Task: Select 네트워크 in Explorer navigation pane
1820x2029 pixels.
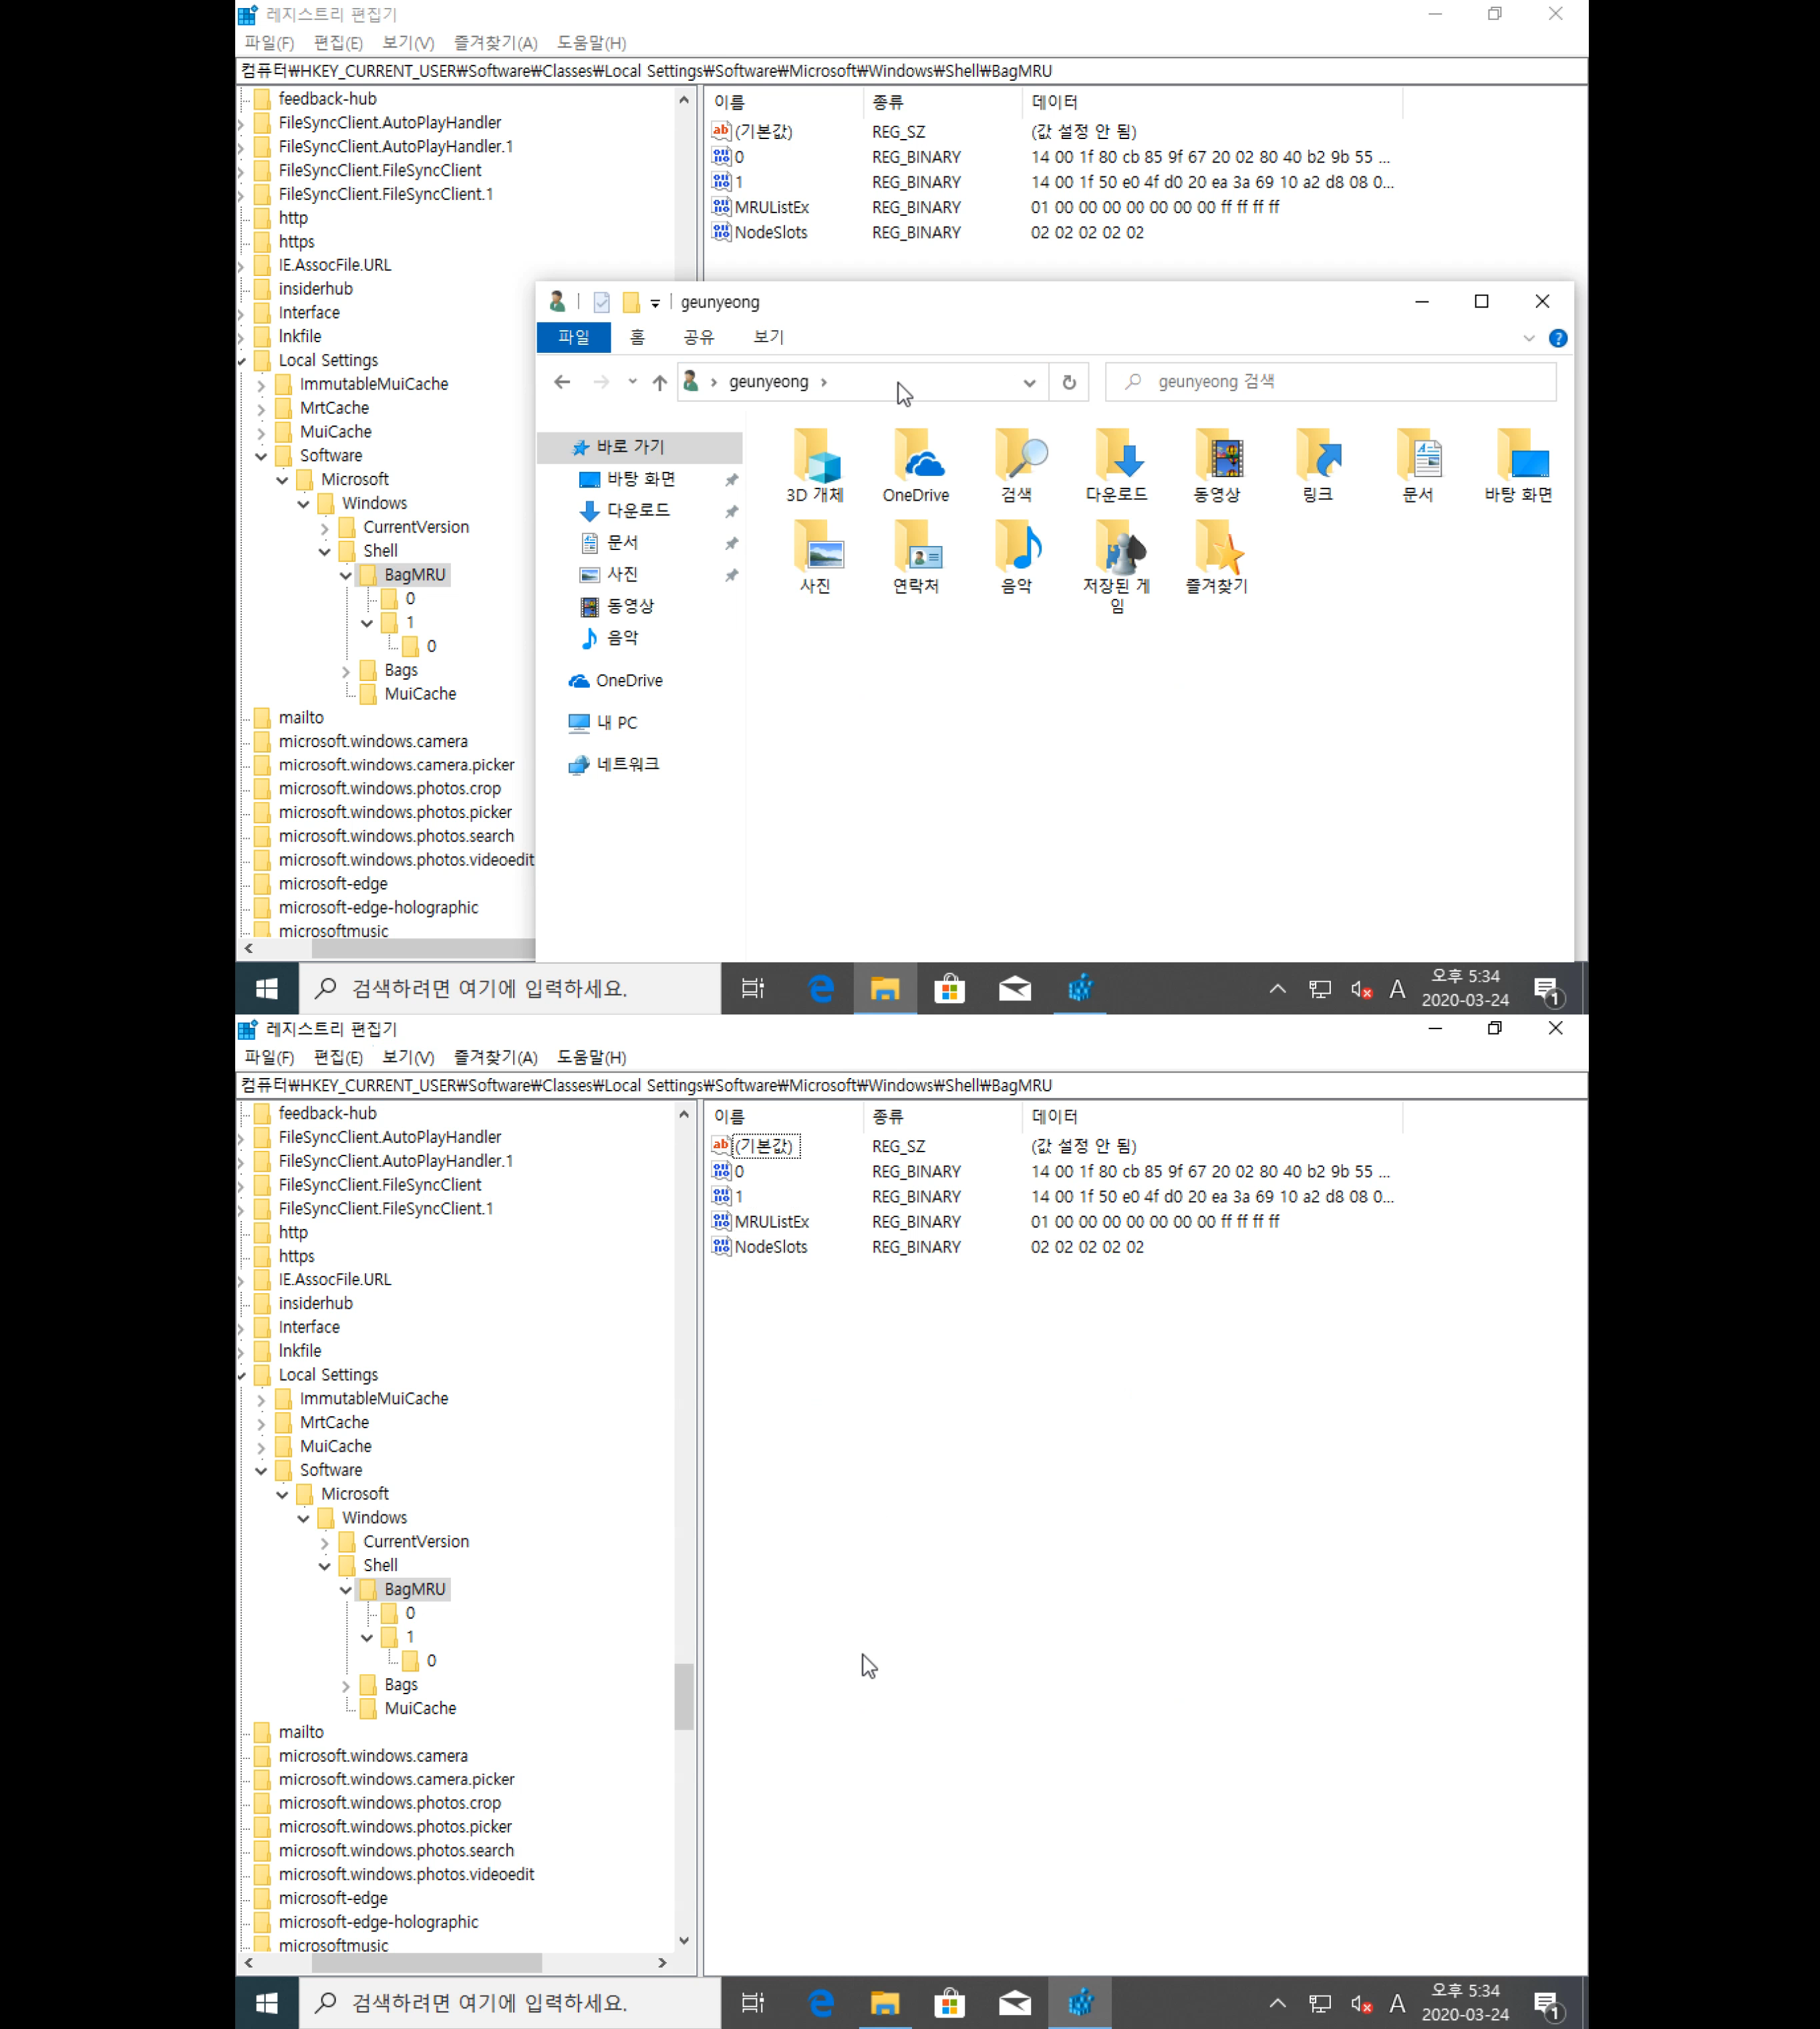Action: tap(627, 764)
